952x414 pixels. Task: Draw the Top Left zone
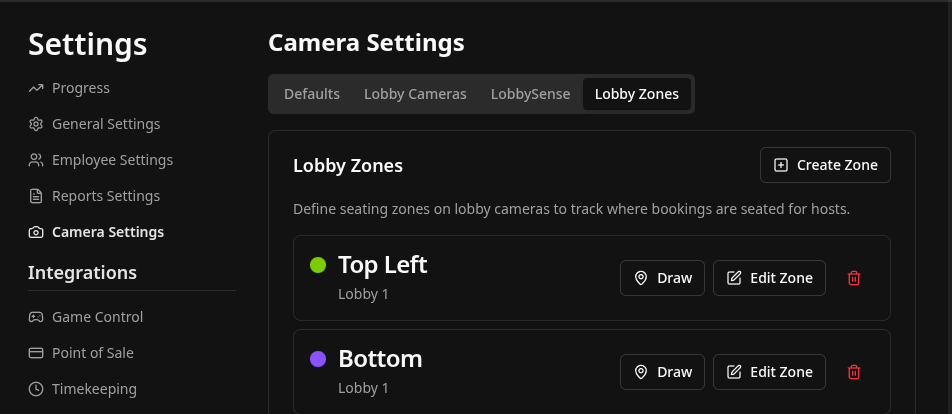coord(662,278)
